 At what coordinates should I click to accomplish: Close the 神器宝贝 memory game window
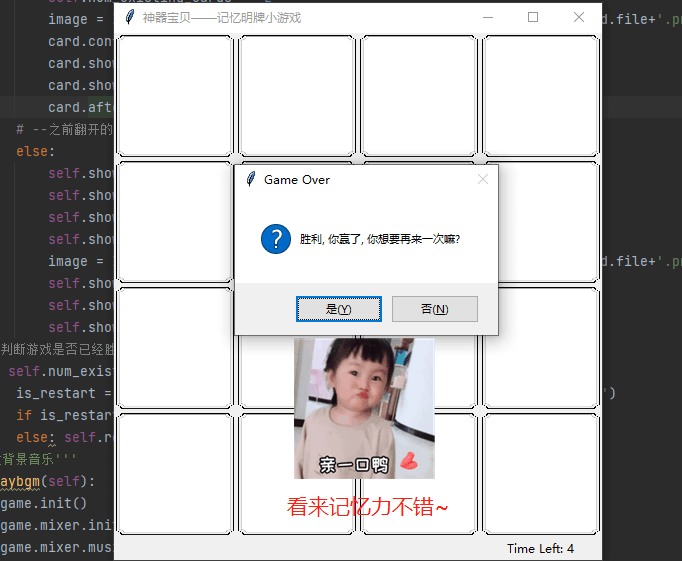pos(579,18)
